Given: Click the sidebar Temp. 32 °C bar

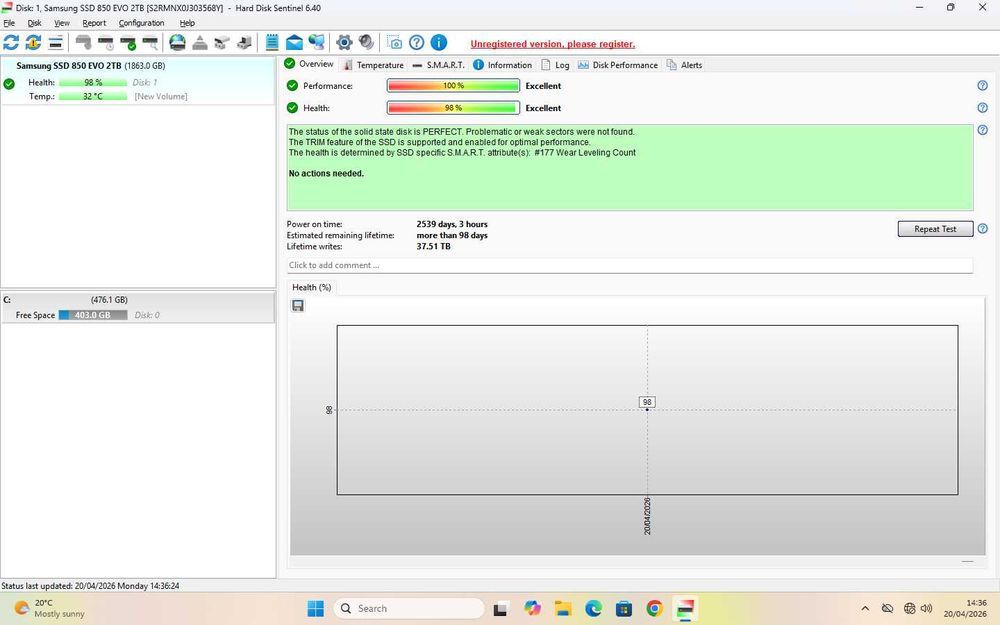Looking at the screenshot, I should click(x=93, y=96).
